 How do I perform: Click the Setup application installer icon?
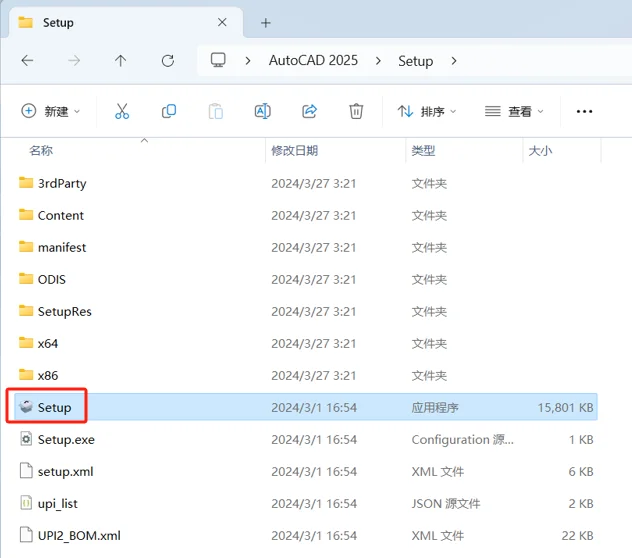tap(26, 406)
